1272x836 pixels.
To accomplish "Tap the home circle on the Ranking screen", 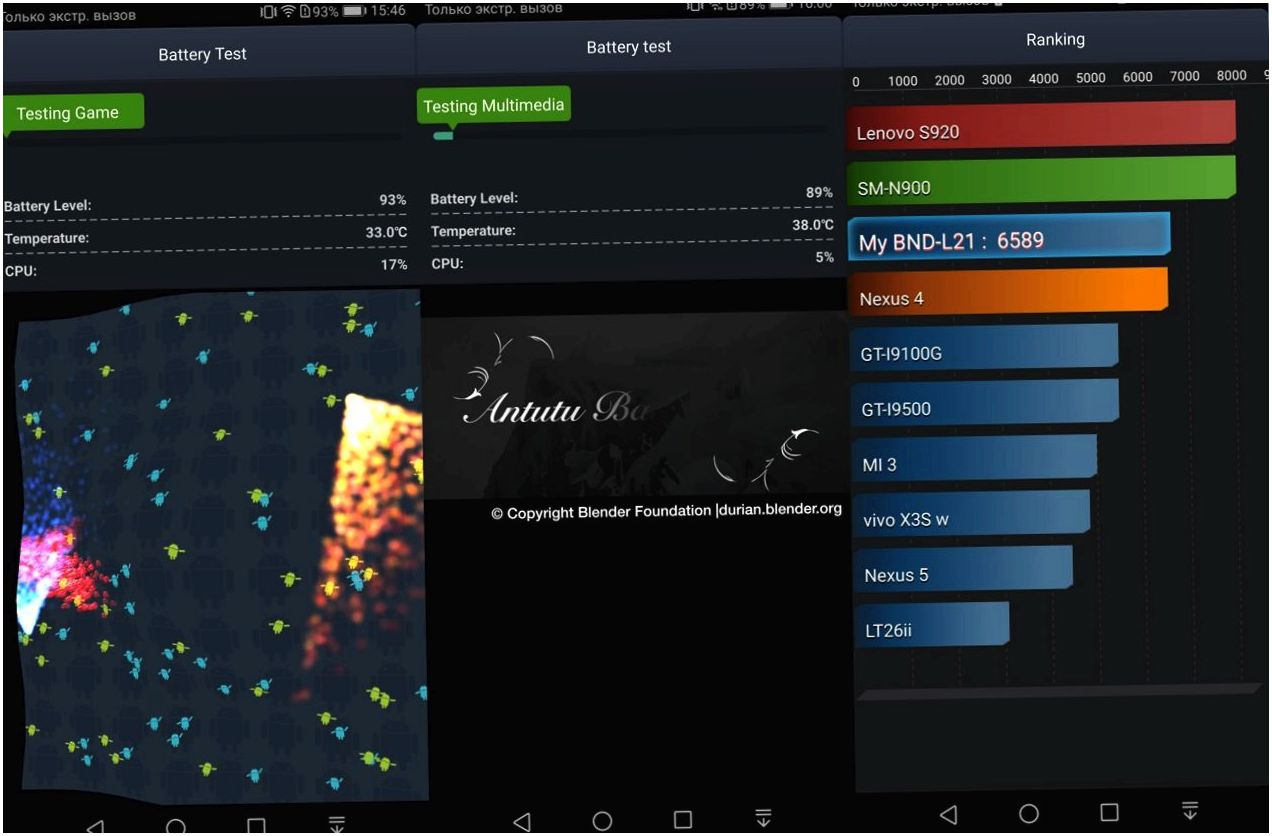I will click(1029, 813).
